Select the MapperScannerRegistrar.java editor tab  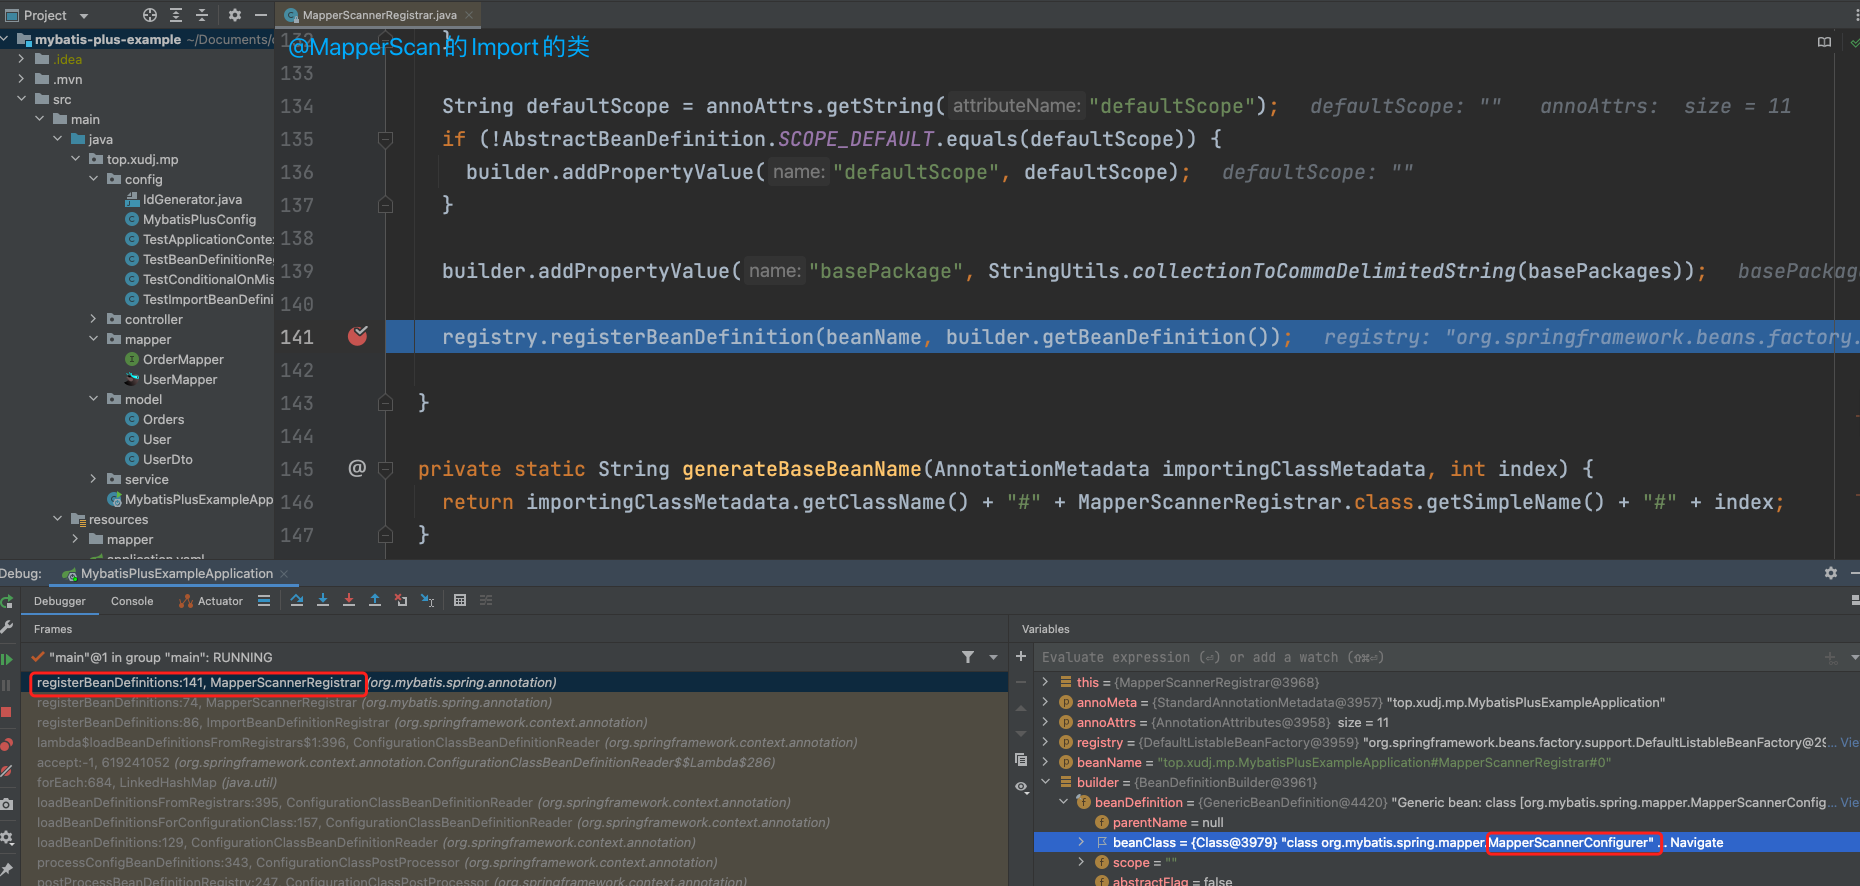[379, 15]
